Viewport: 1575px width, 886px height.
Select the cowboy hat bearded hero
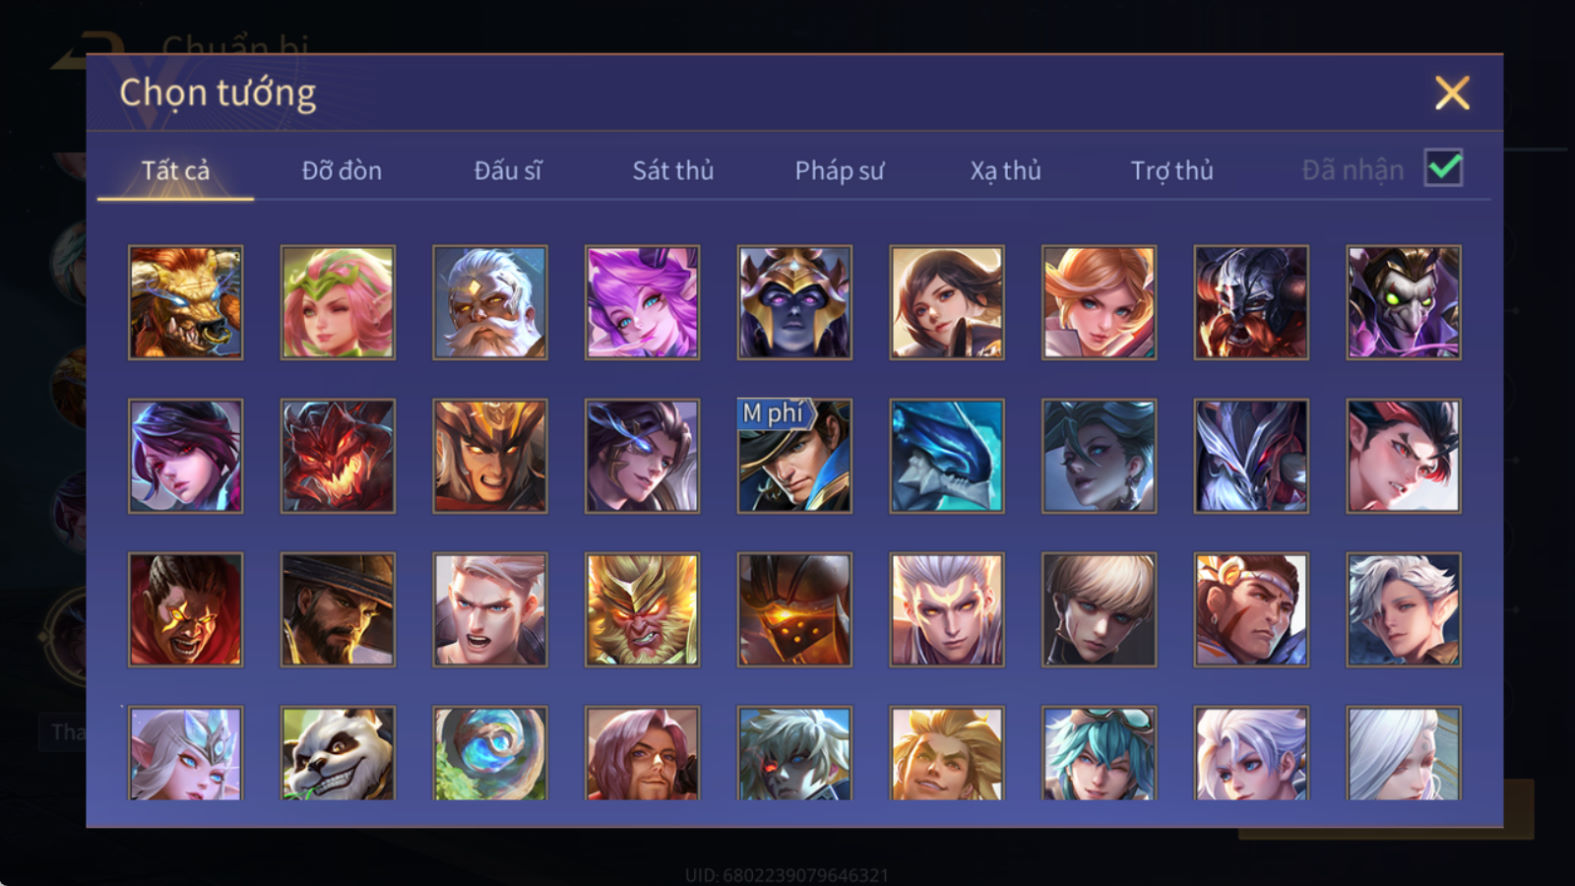tap(338, 610)
